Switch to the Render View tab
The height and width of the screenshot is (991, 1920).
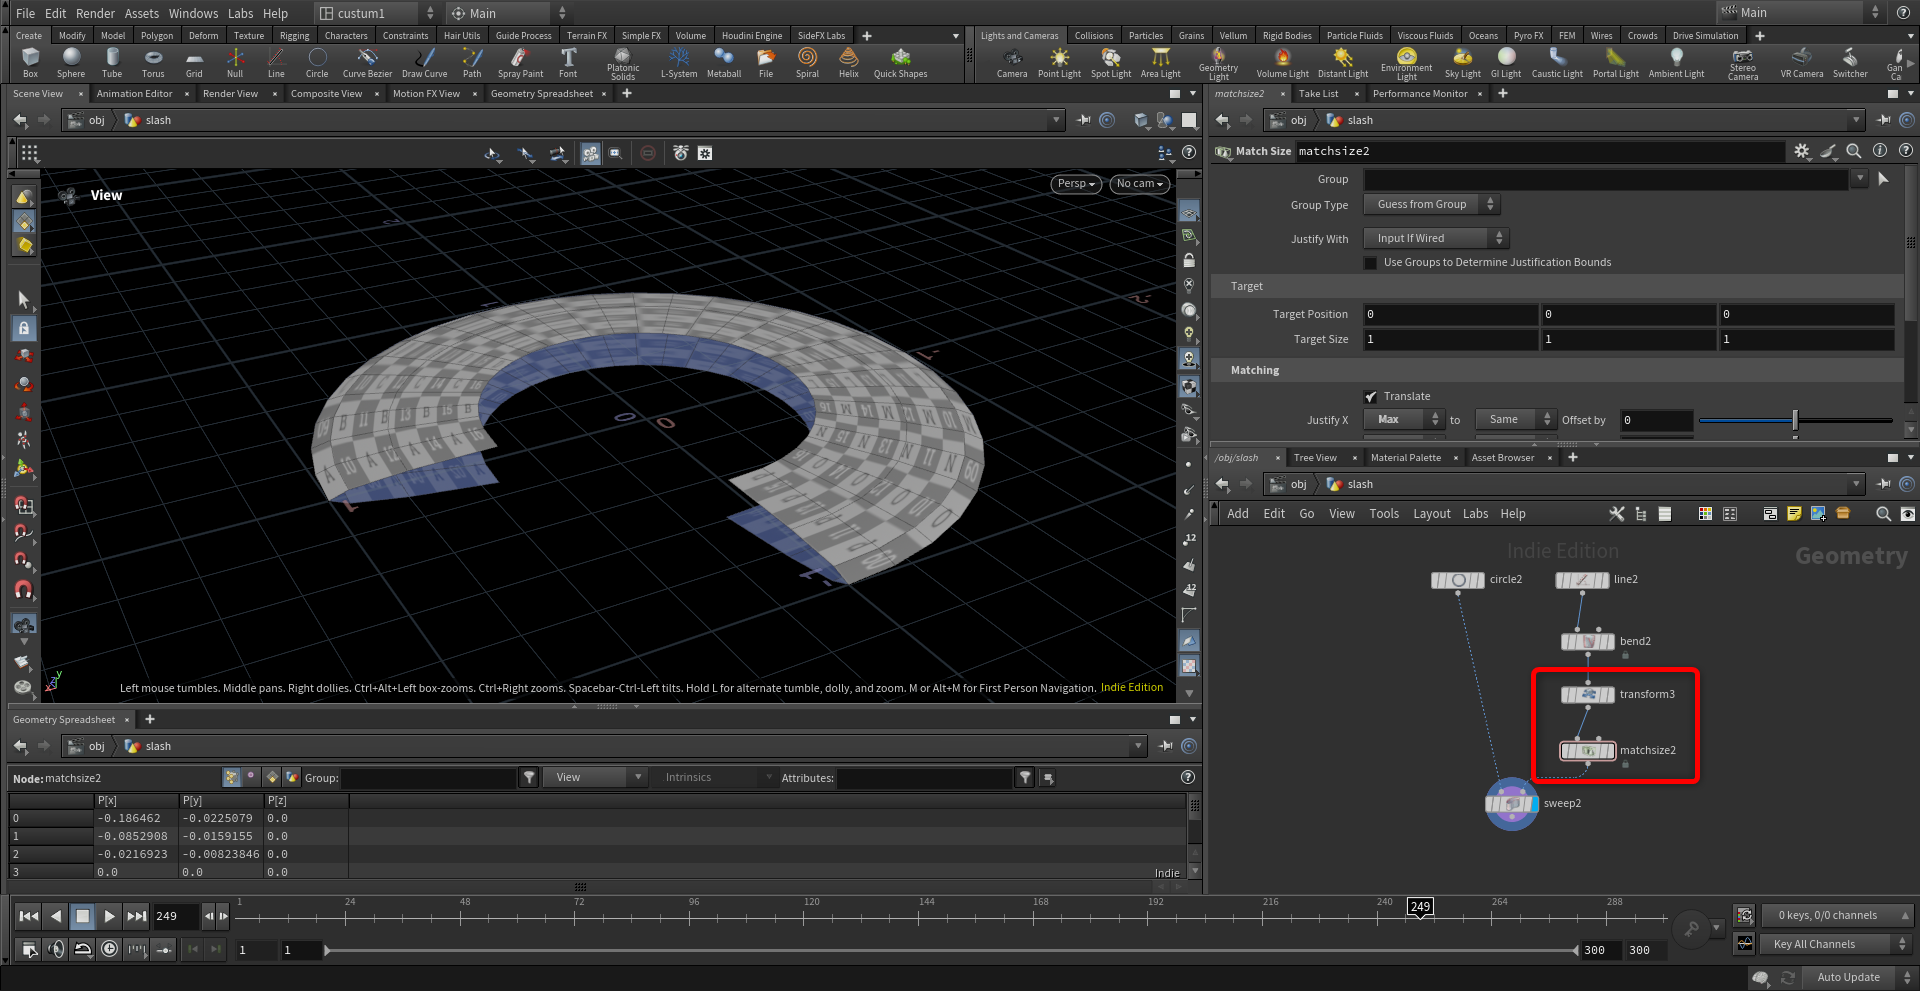230,94
